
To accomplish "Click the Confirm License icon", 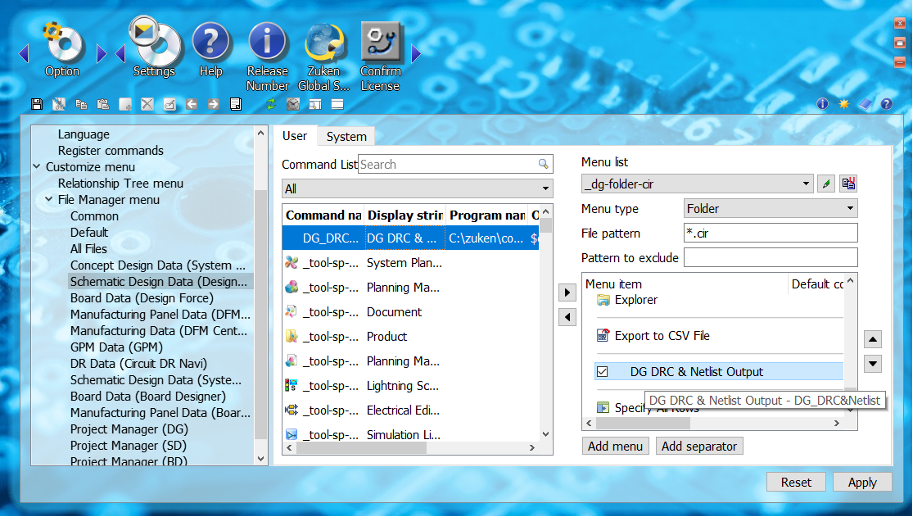I will pos(380,45).
